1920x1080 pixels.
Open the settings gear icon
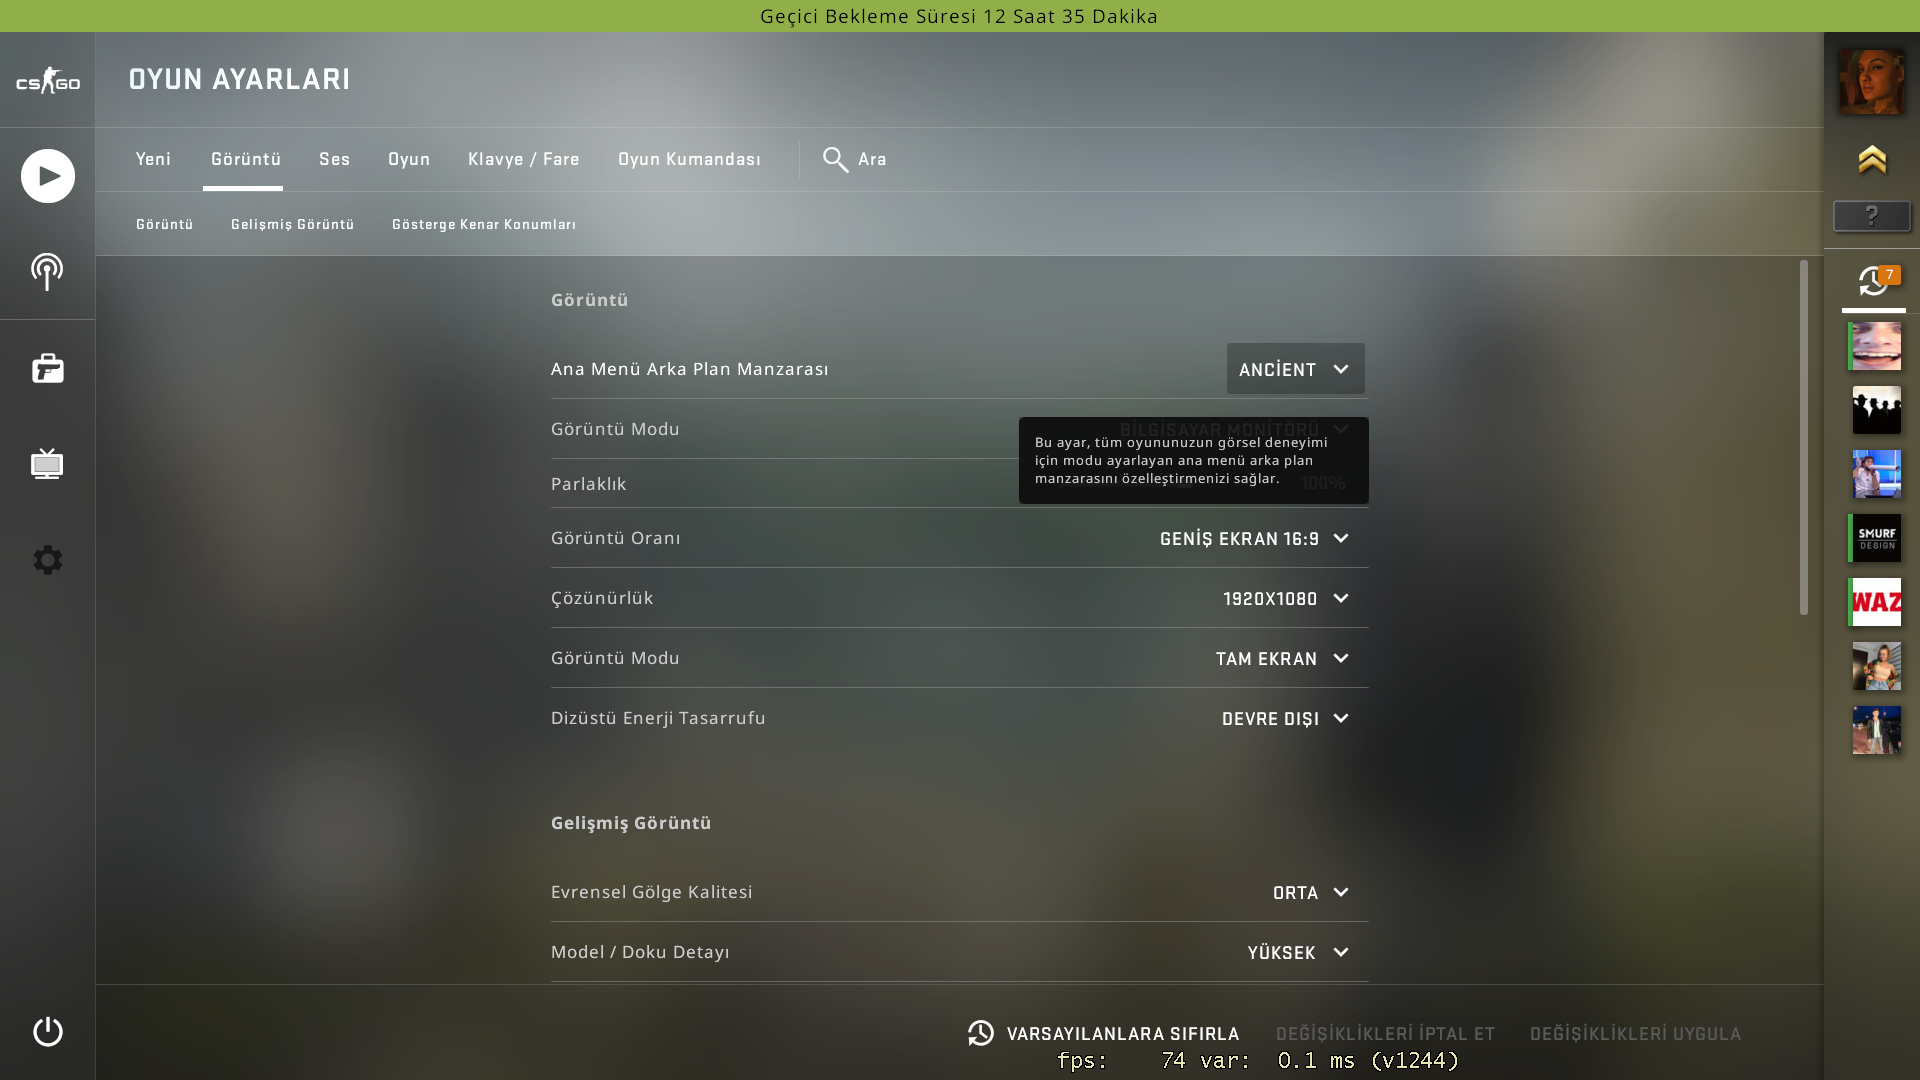coord(47,560)
